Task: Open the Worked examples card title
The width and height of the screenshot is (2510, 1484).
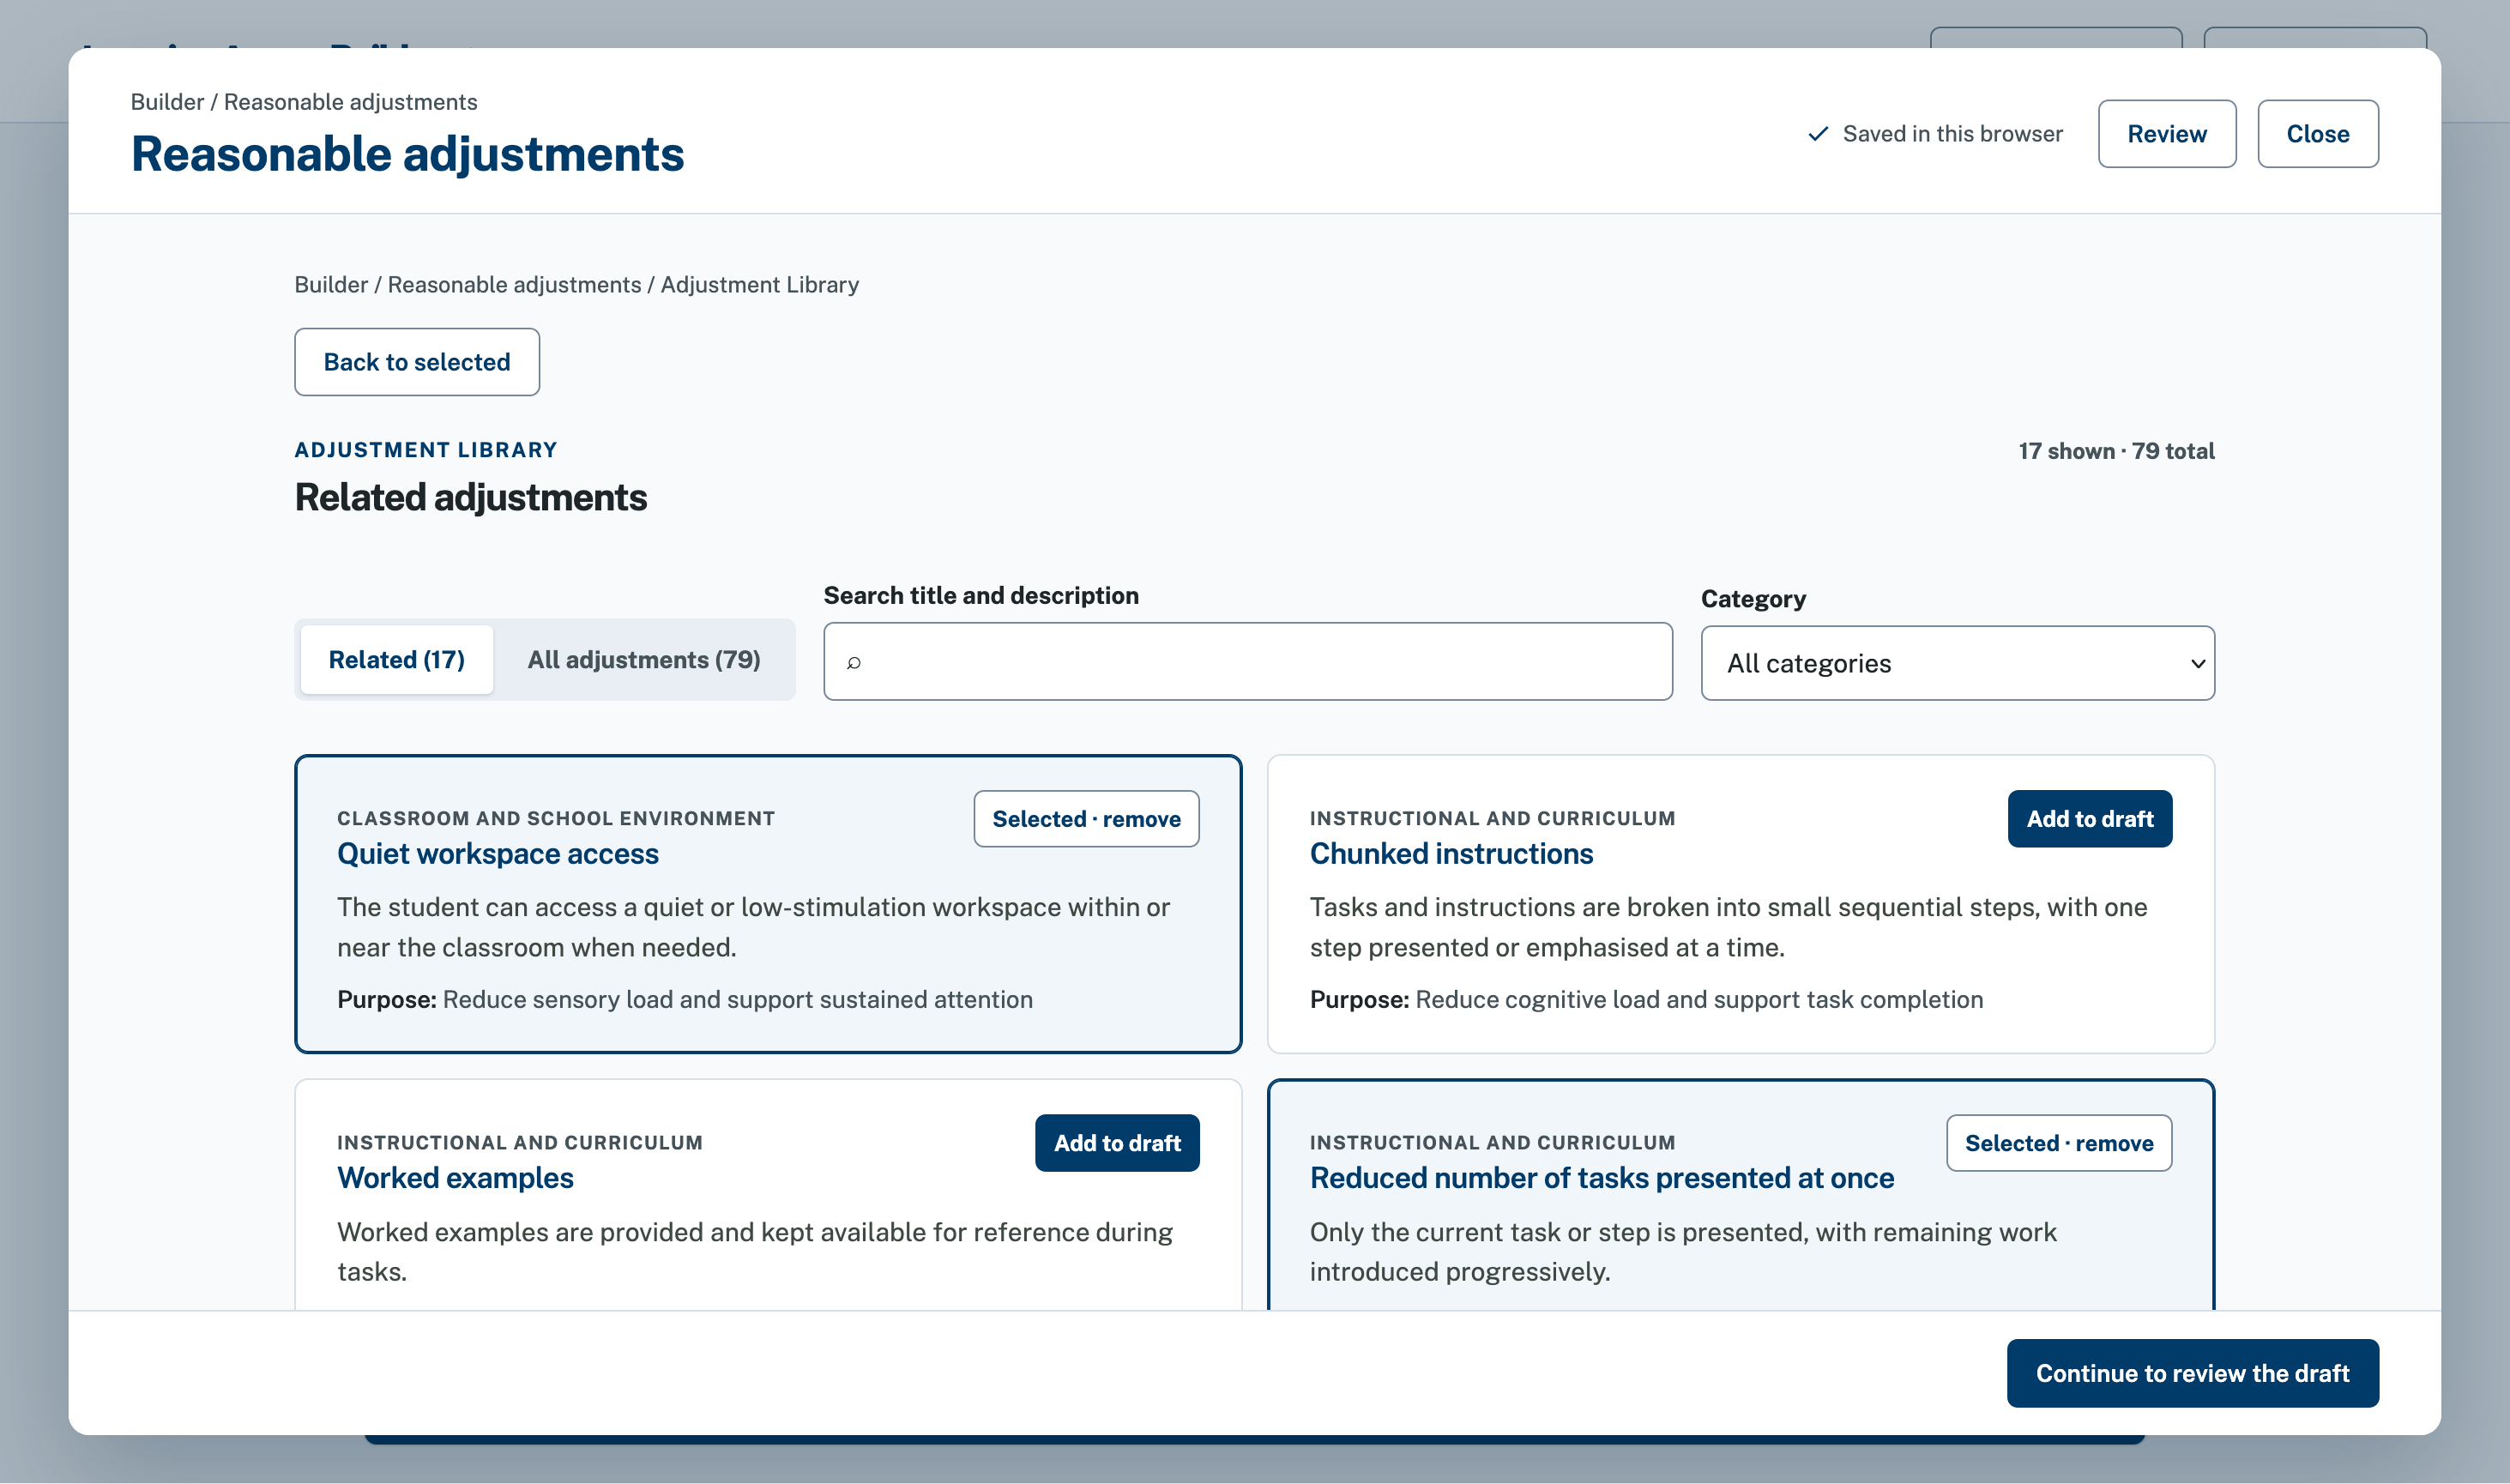Action: tap(455, 1178)
